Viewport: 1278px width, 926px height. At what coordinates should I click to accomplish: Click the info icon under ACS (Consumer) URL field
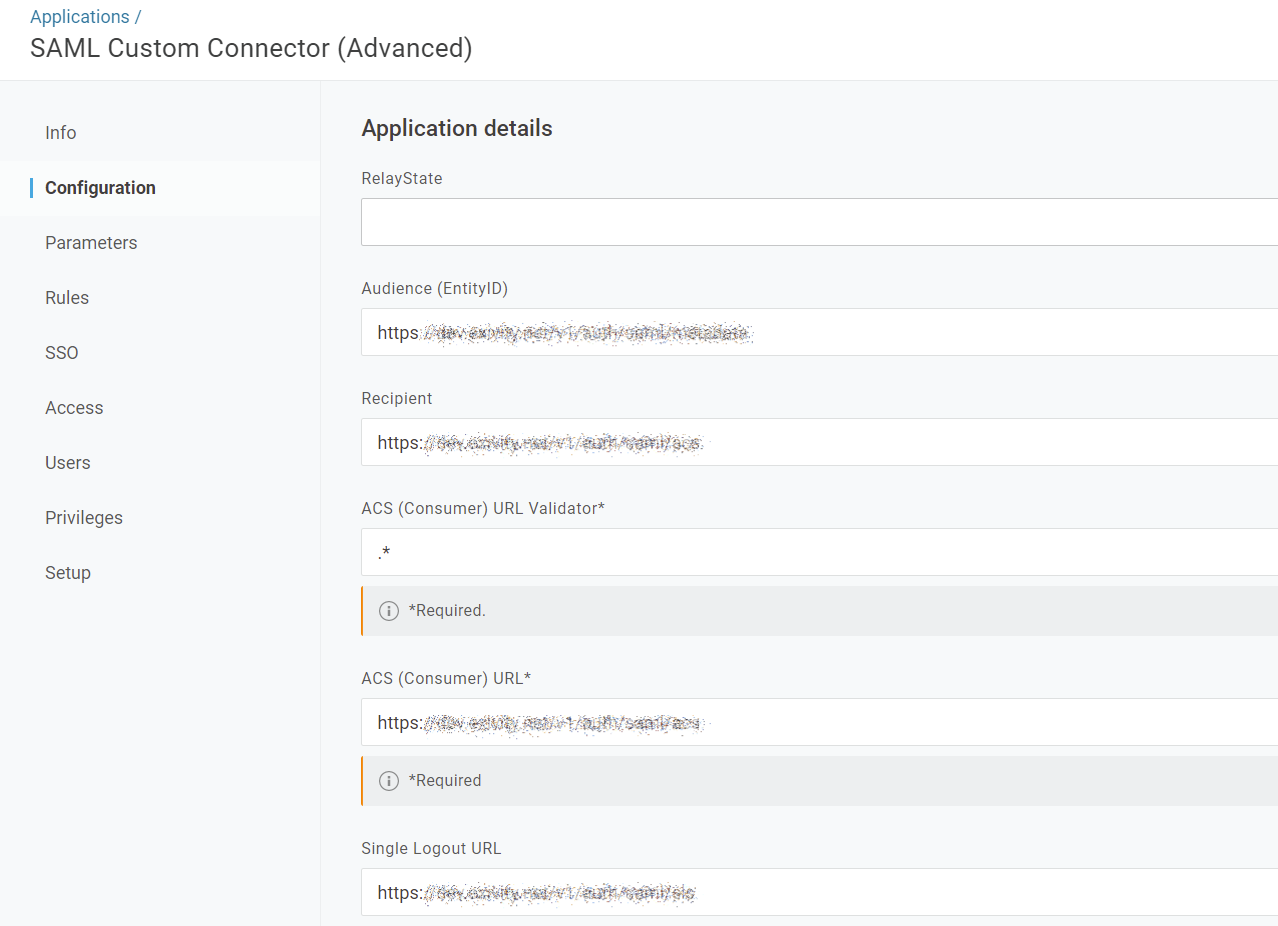[389, 781]
